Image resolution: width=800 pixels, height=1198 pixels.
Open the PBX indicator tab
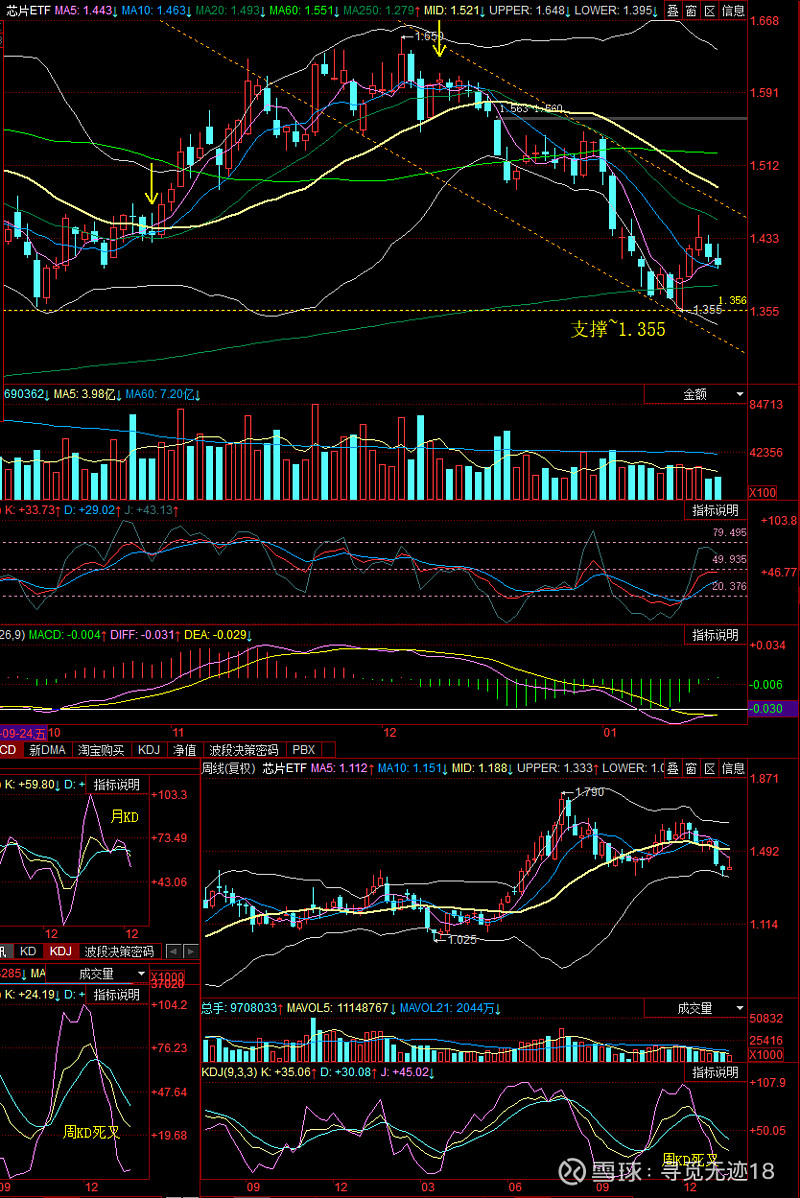[x=303, y=748]
